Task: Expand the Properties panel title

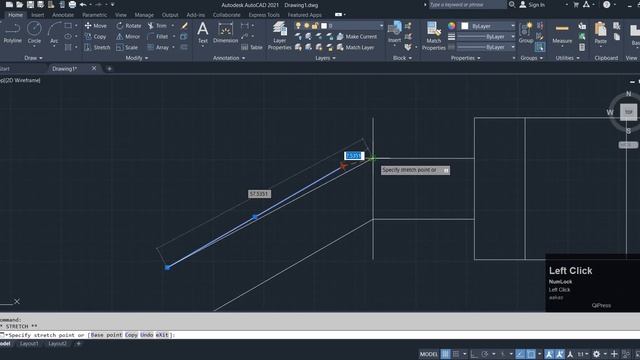Action: click(x=466, y=58)
